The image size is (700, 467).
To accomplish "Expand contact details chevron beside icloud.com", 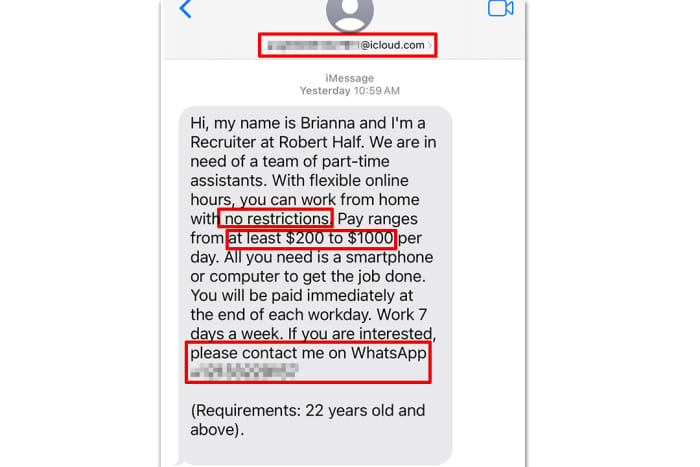I will 431,45.
